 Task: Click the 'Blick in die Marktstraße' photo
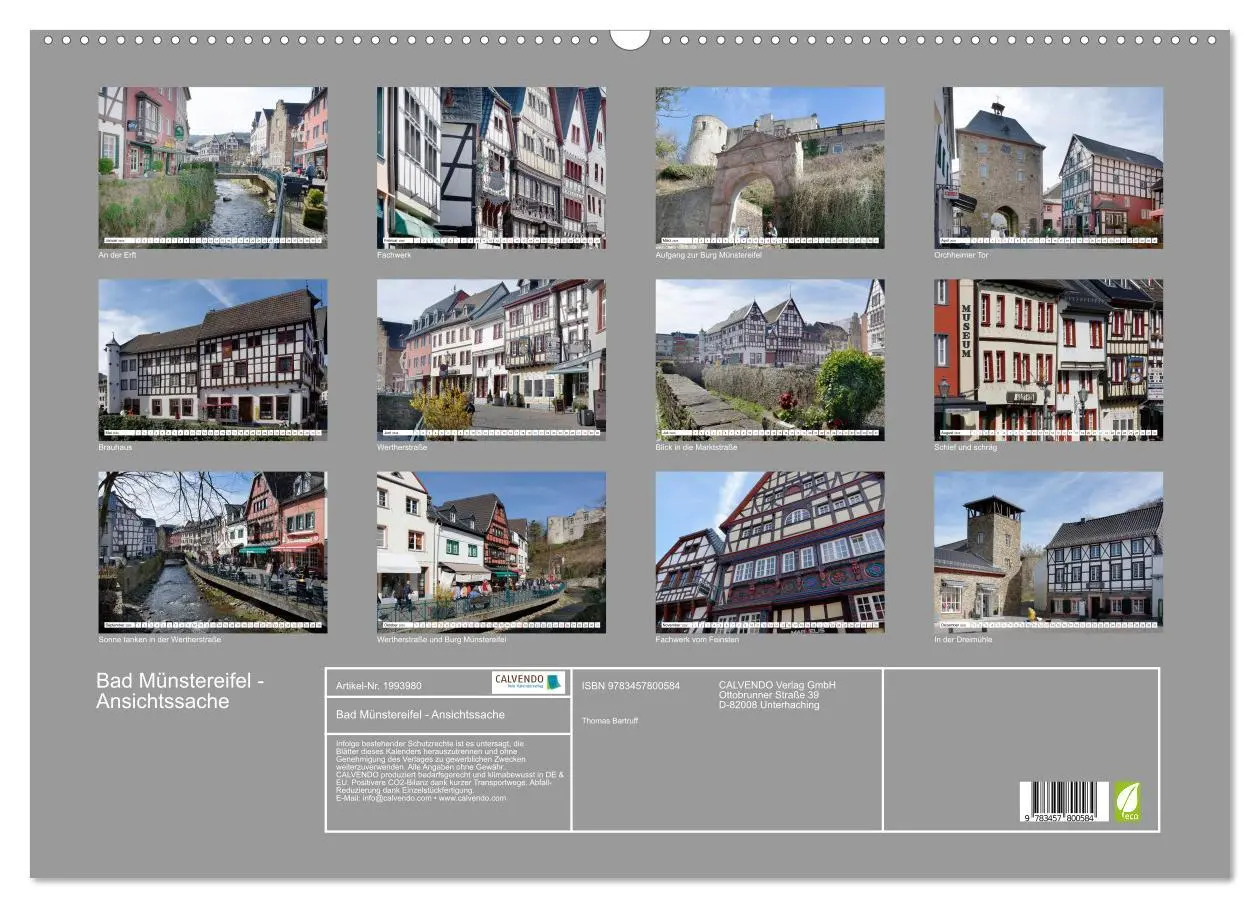coord(770,360)
